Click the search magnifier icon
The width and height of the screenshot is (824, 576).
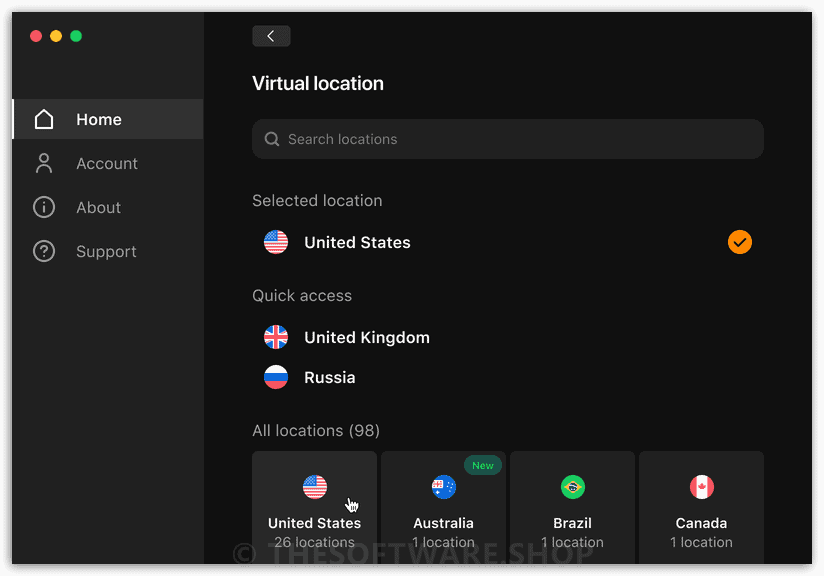point(272,139)
